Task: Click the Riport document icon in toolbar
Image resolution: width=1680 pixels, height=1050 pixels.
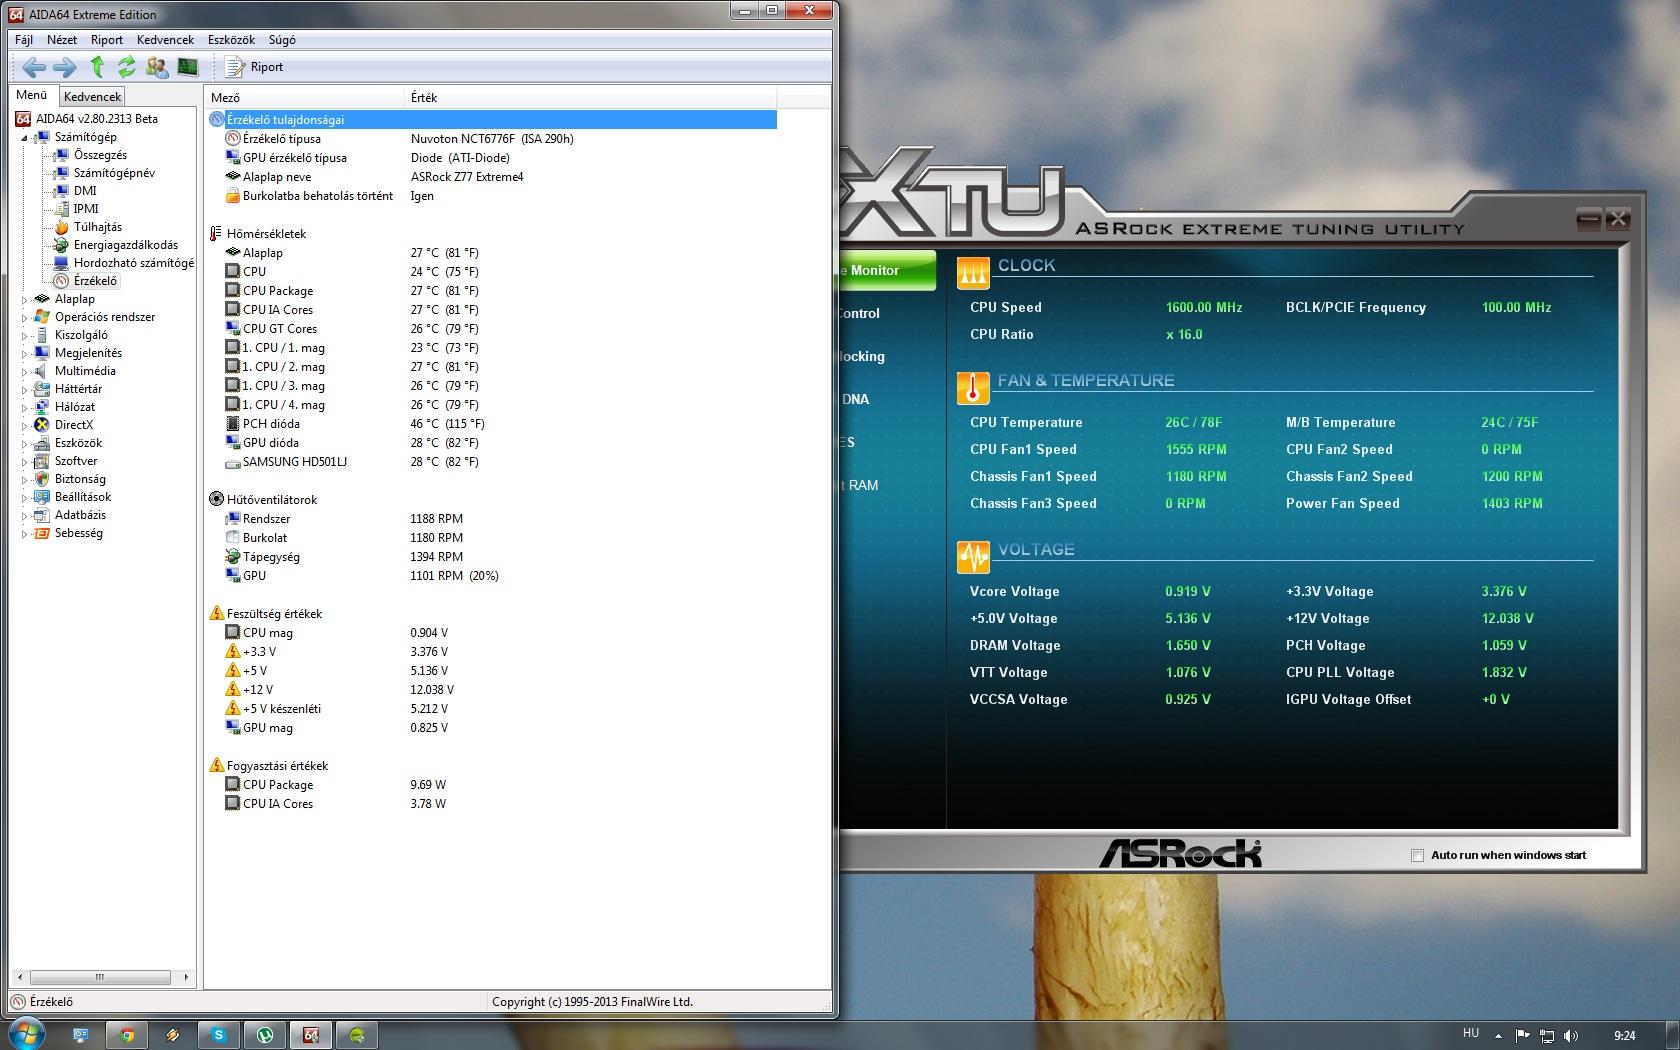Action: 234,67
